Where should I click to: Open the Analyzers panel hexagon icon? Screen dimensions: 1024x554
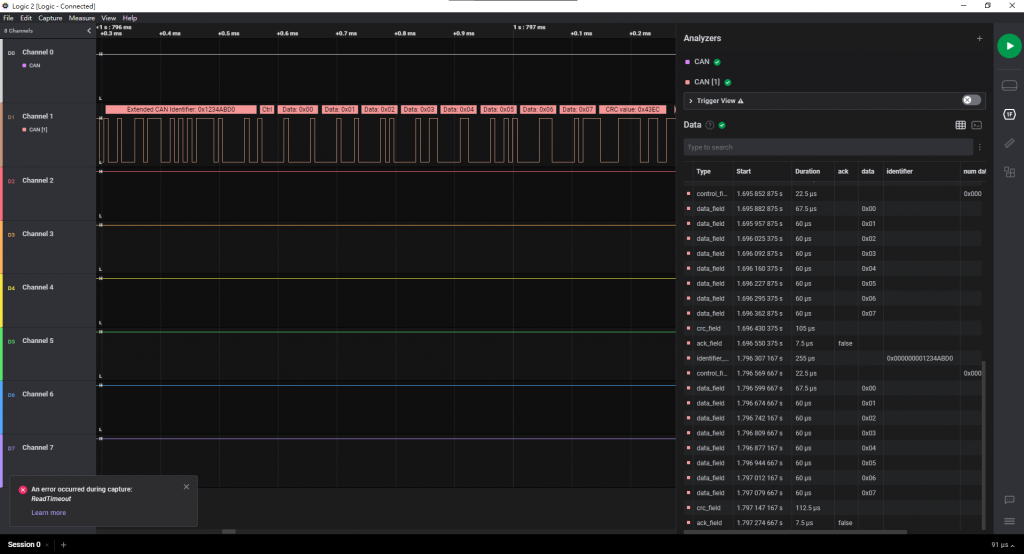[1009, 114]
